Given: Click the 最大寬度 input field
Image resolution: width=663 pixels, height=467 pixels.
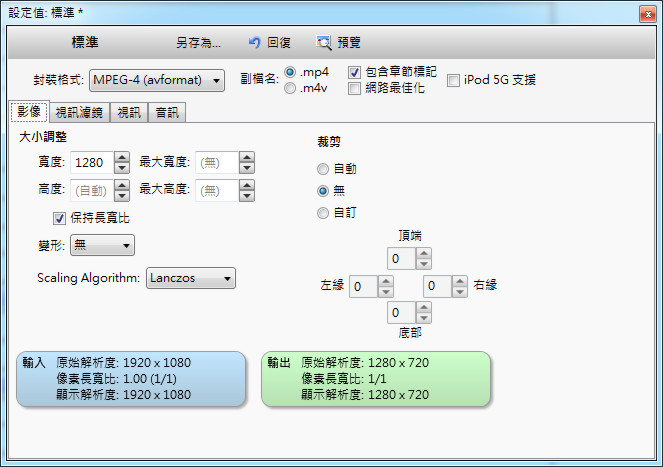Looking at the screenshot, I should 217,163.
